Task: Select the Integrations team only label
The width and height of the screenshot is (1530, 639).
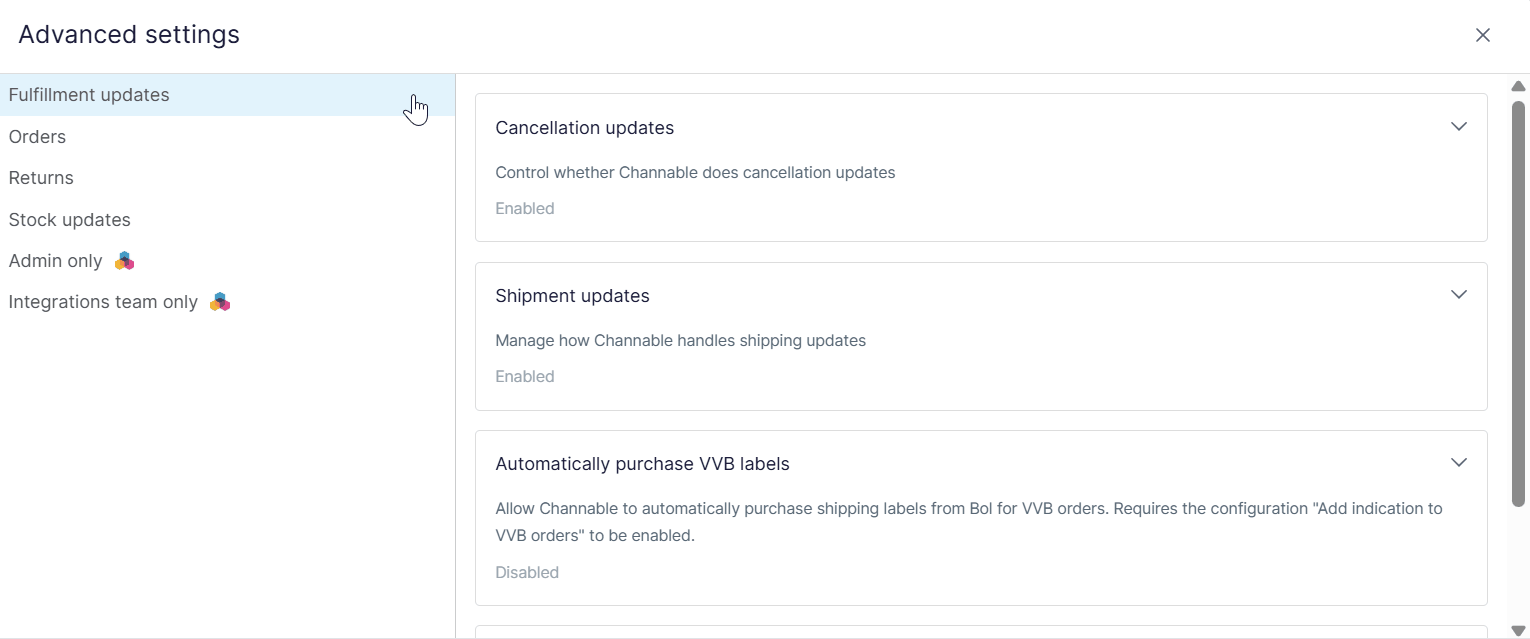Action: click(x=103, y=302)
